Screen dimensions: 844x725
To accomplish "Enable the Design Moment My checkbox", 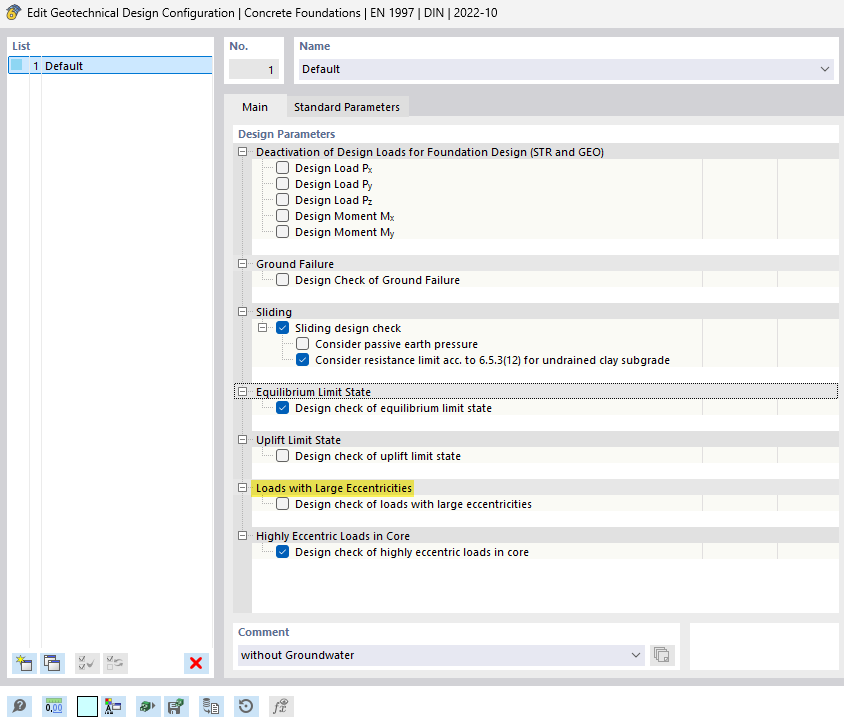I will tap(283, 232).
